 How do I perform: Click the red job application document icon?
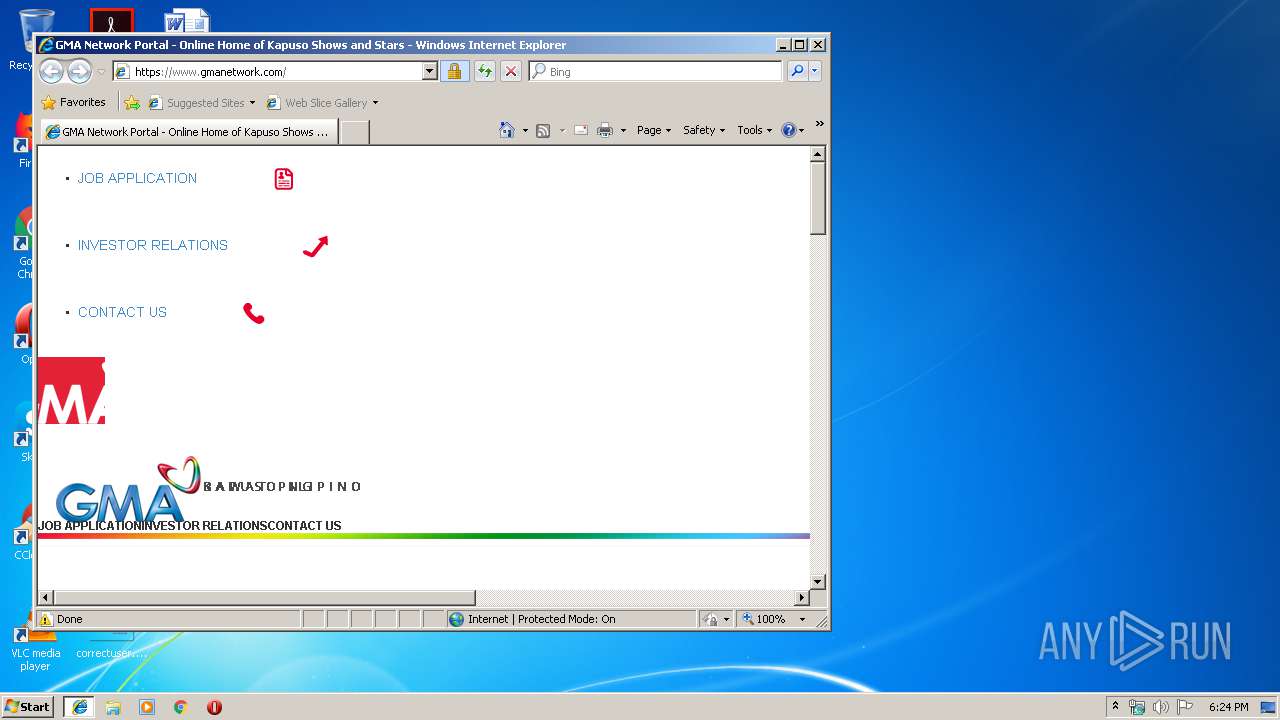[284, 179]
